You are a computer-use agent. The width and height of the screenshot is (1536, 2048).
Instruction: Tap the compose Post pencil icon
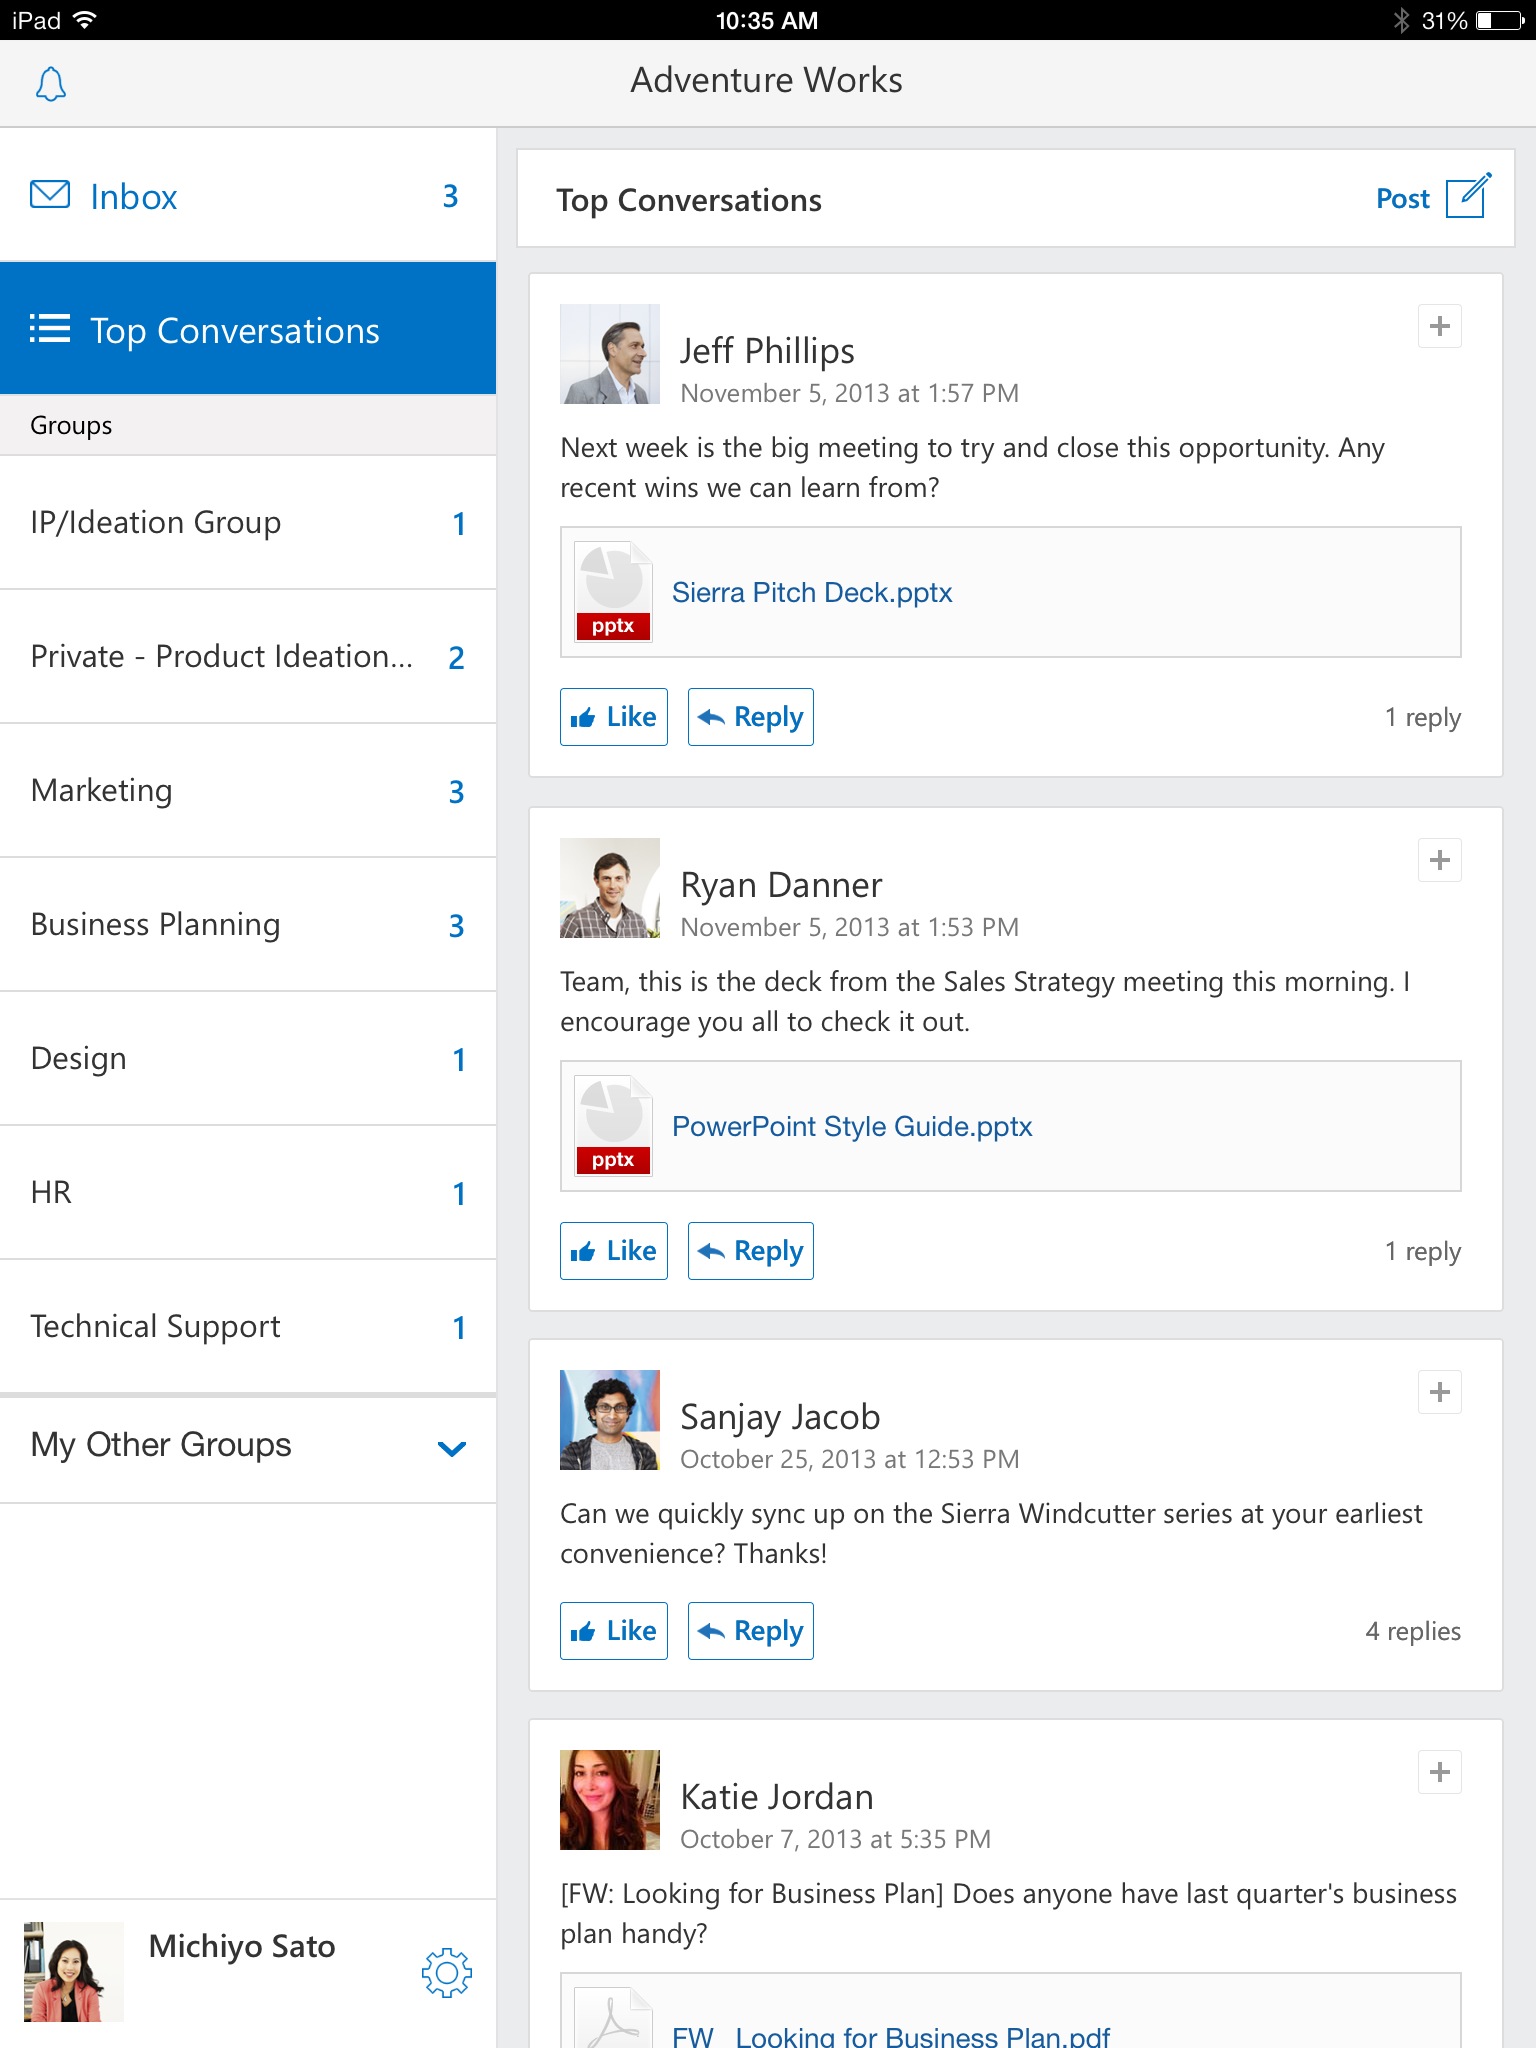pos(1468,197)
